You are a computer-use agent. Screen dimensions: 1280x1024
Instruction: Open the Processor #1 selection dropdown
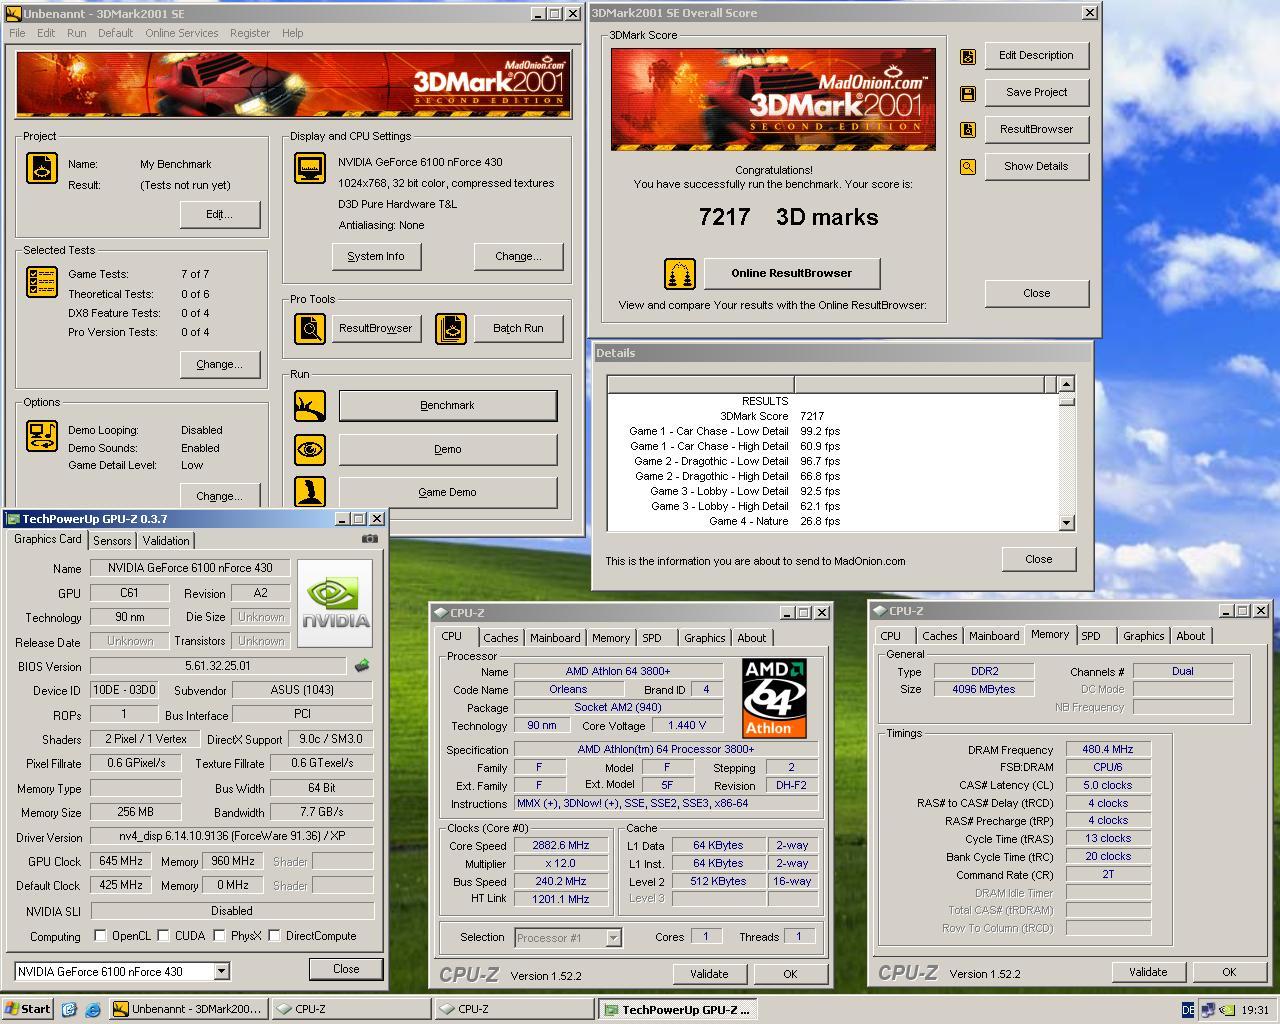click(x=613, y=937)
